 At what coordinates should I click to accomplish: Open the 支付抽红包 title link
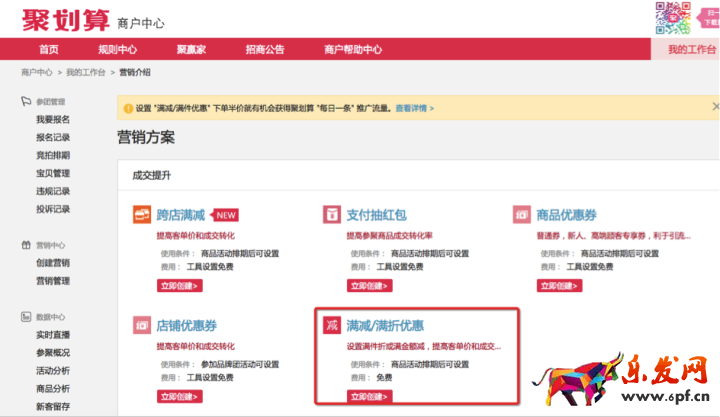tap(377, 215)
